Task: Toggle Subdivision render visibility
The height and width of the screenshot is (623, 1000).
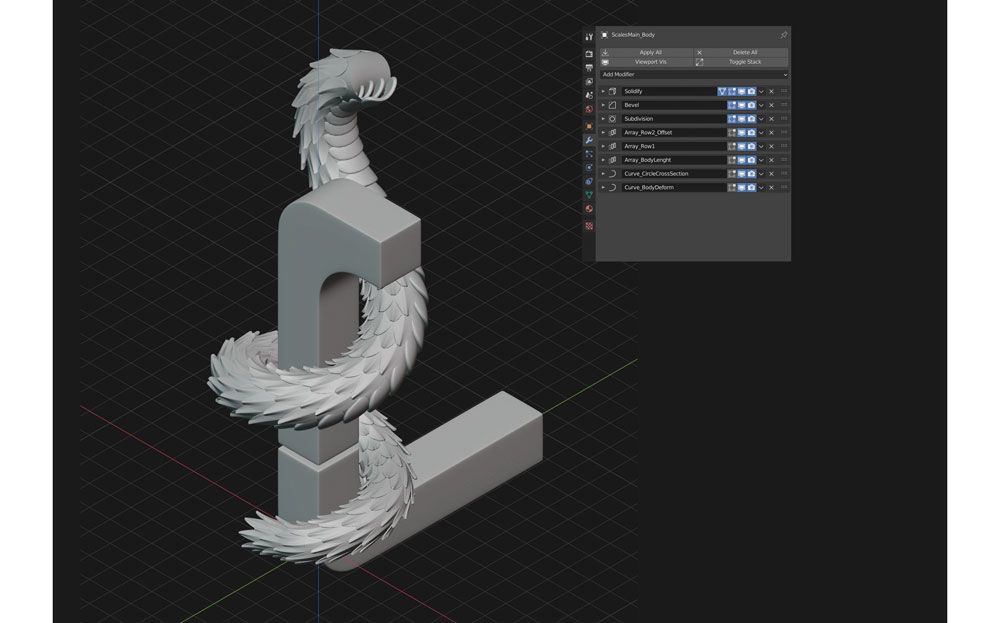Action: pyautogui.click(x=752, y=118)
